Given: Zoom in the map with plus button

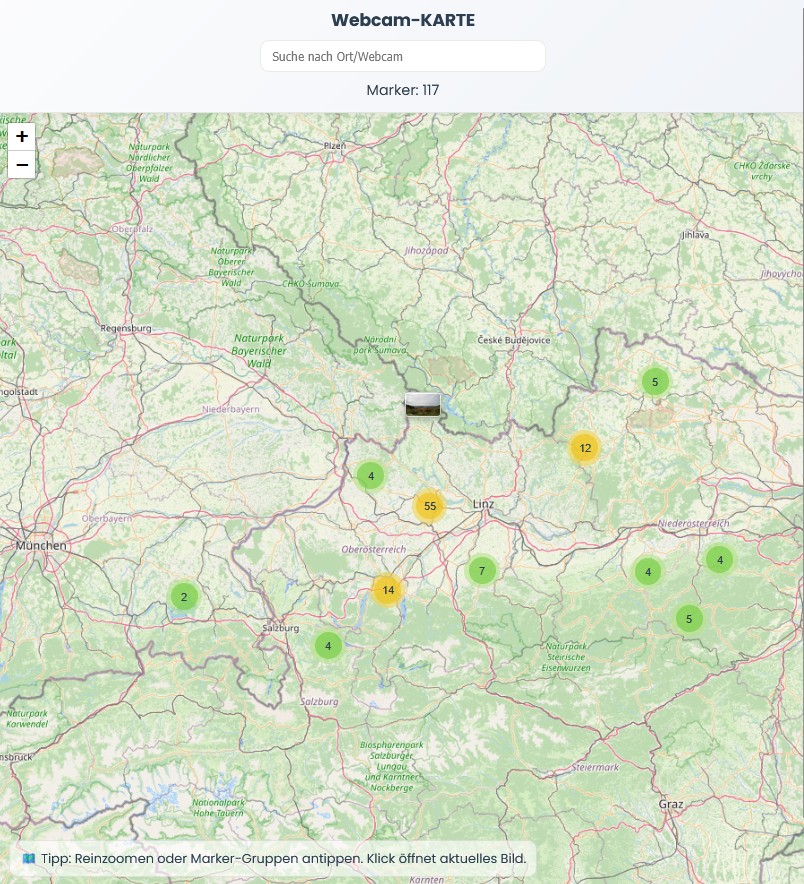Looking at the screenshot, I should point(21,136).
